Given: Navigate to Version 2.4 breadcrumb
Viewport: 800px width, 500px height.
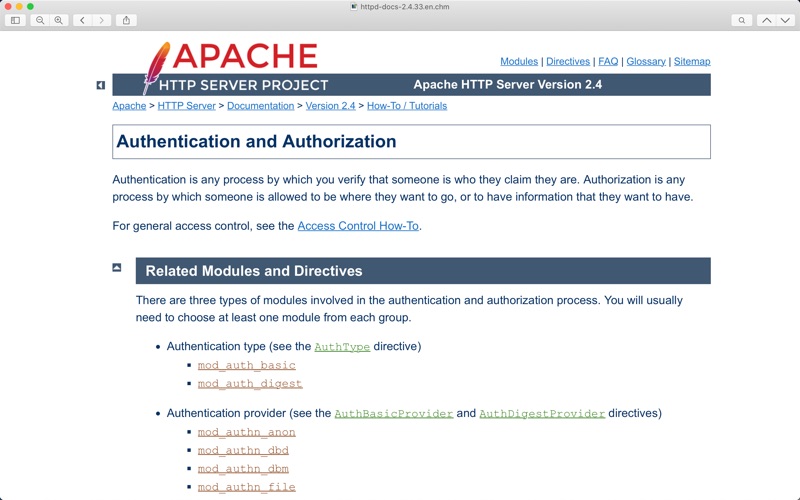Looking at the screenshot, I should pyautogui.click(x=330, y=106).
